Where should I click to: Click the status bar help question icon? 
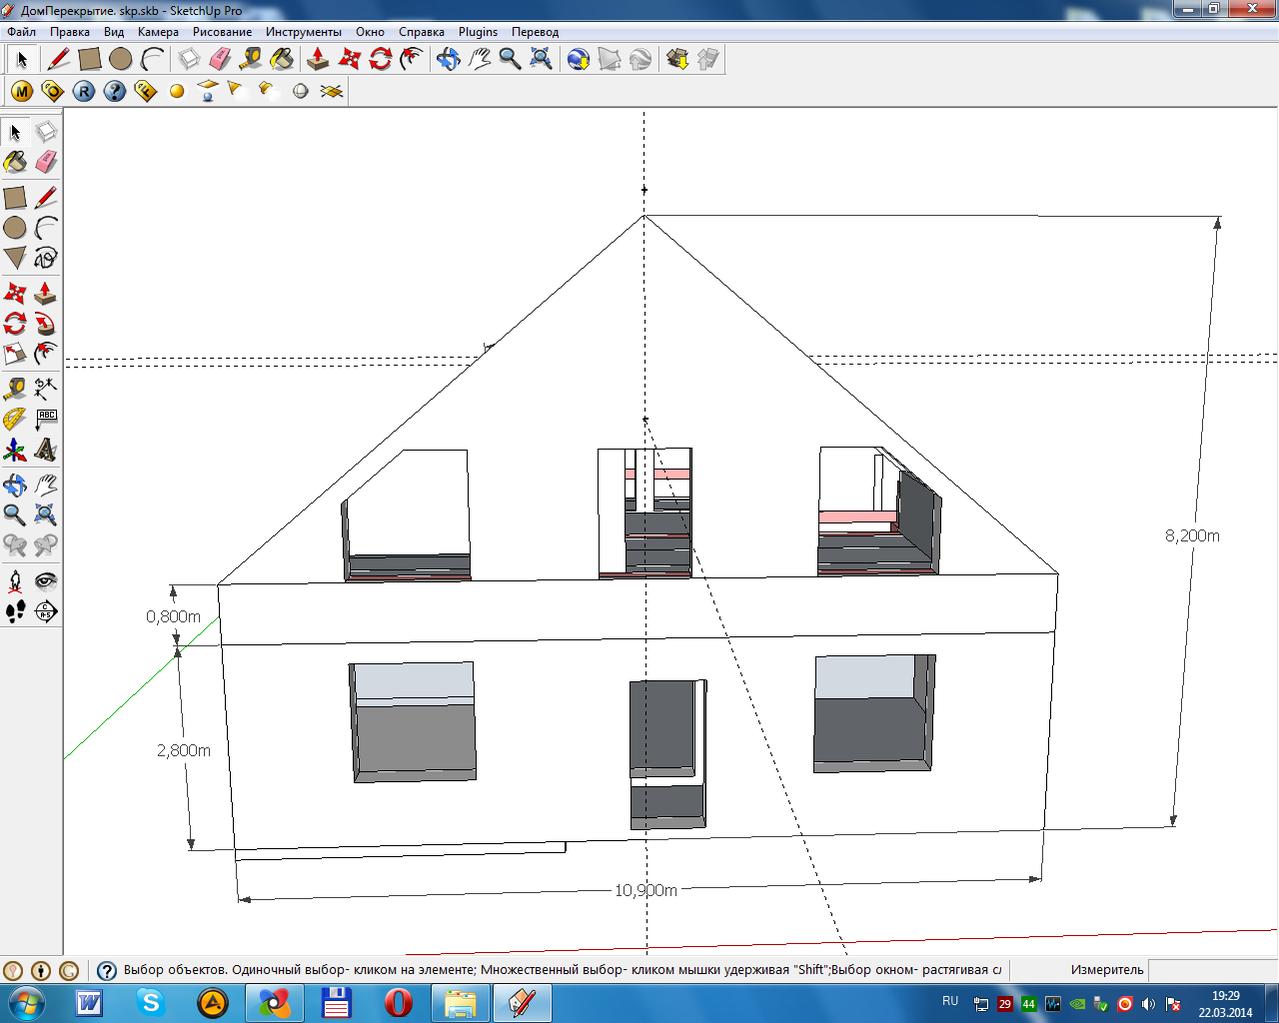107,970
